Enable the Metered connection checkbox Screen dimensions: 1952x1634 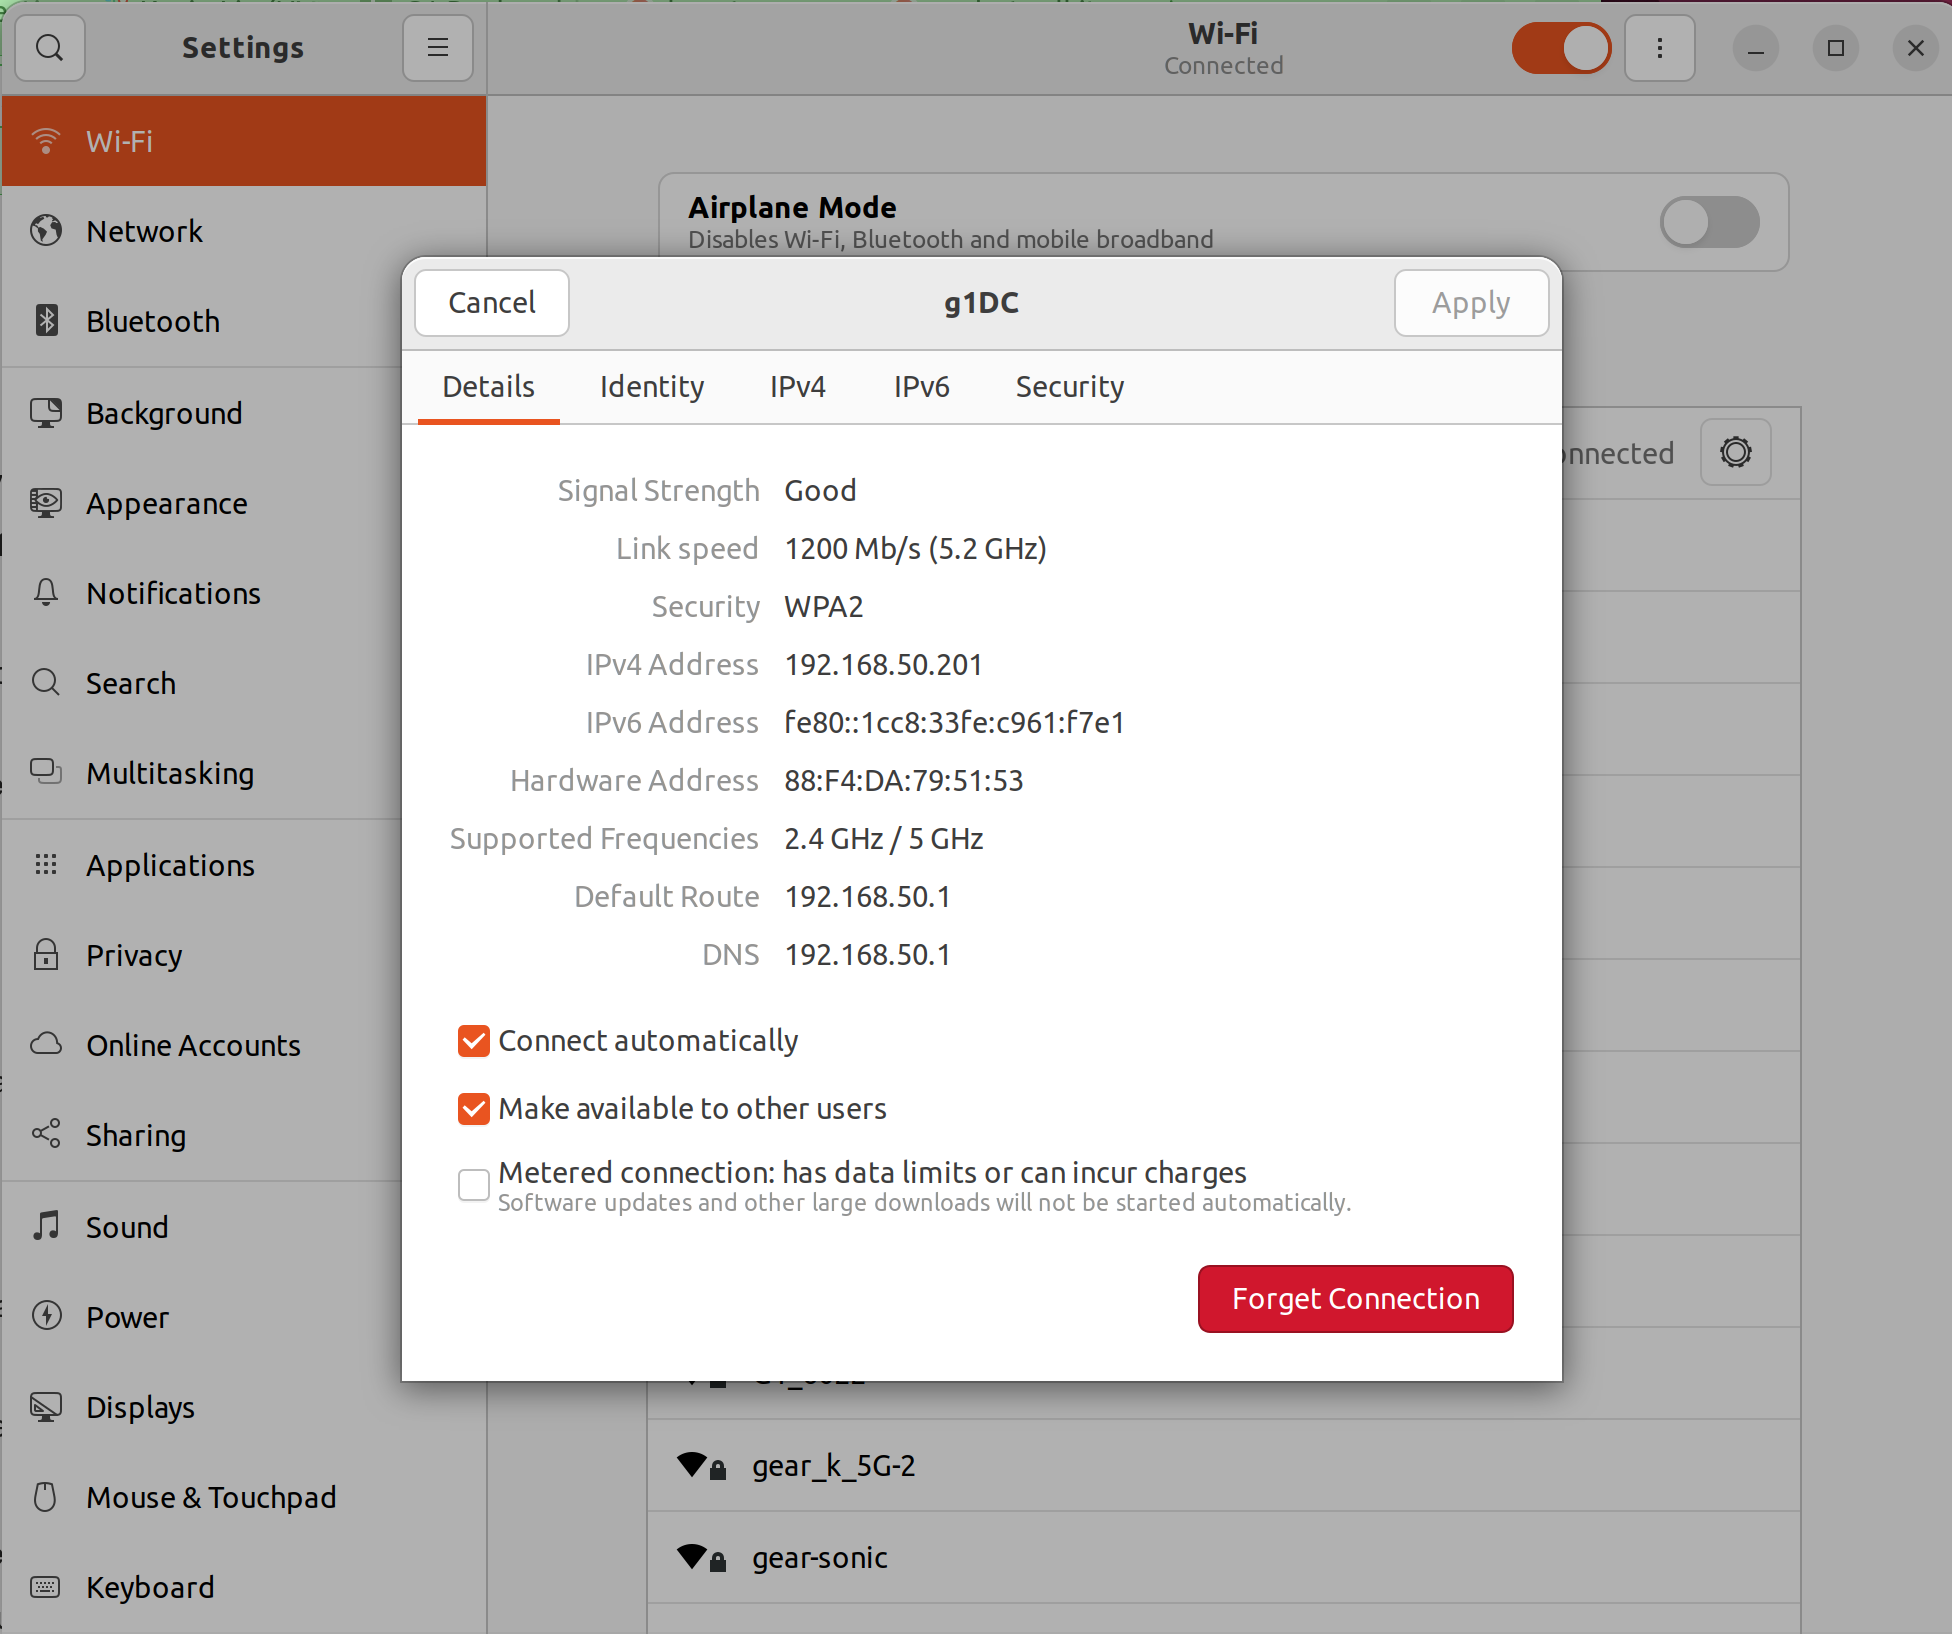click(x=474, y=1185)
